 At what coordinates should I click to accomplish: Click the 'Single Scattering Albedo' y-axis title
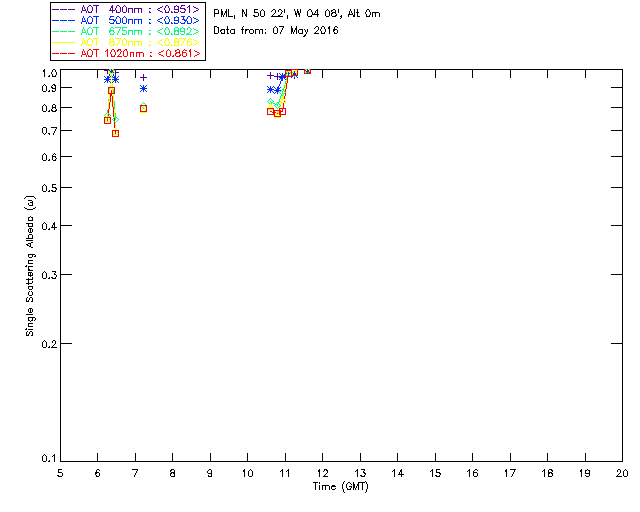[30, 266]
